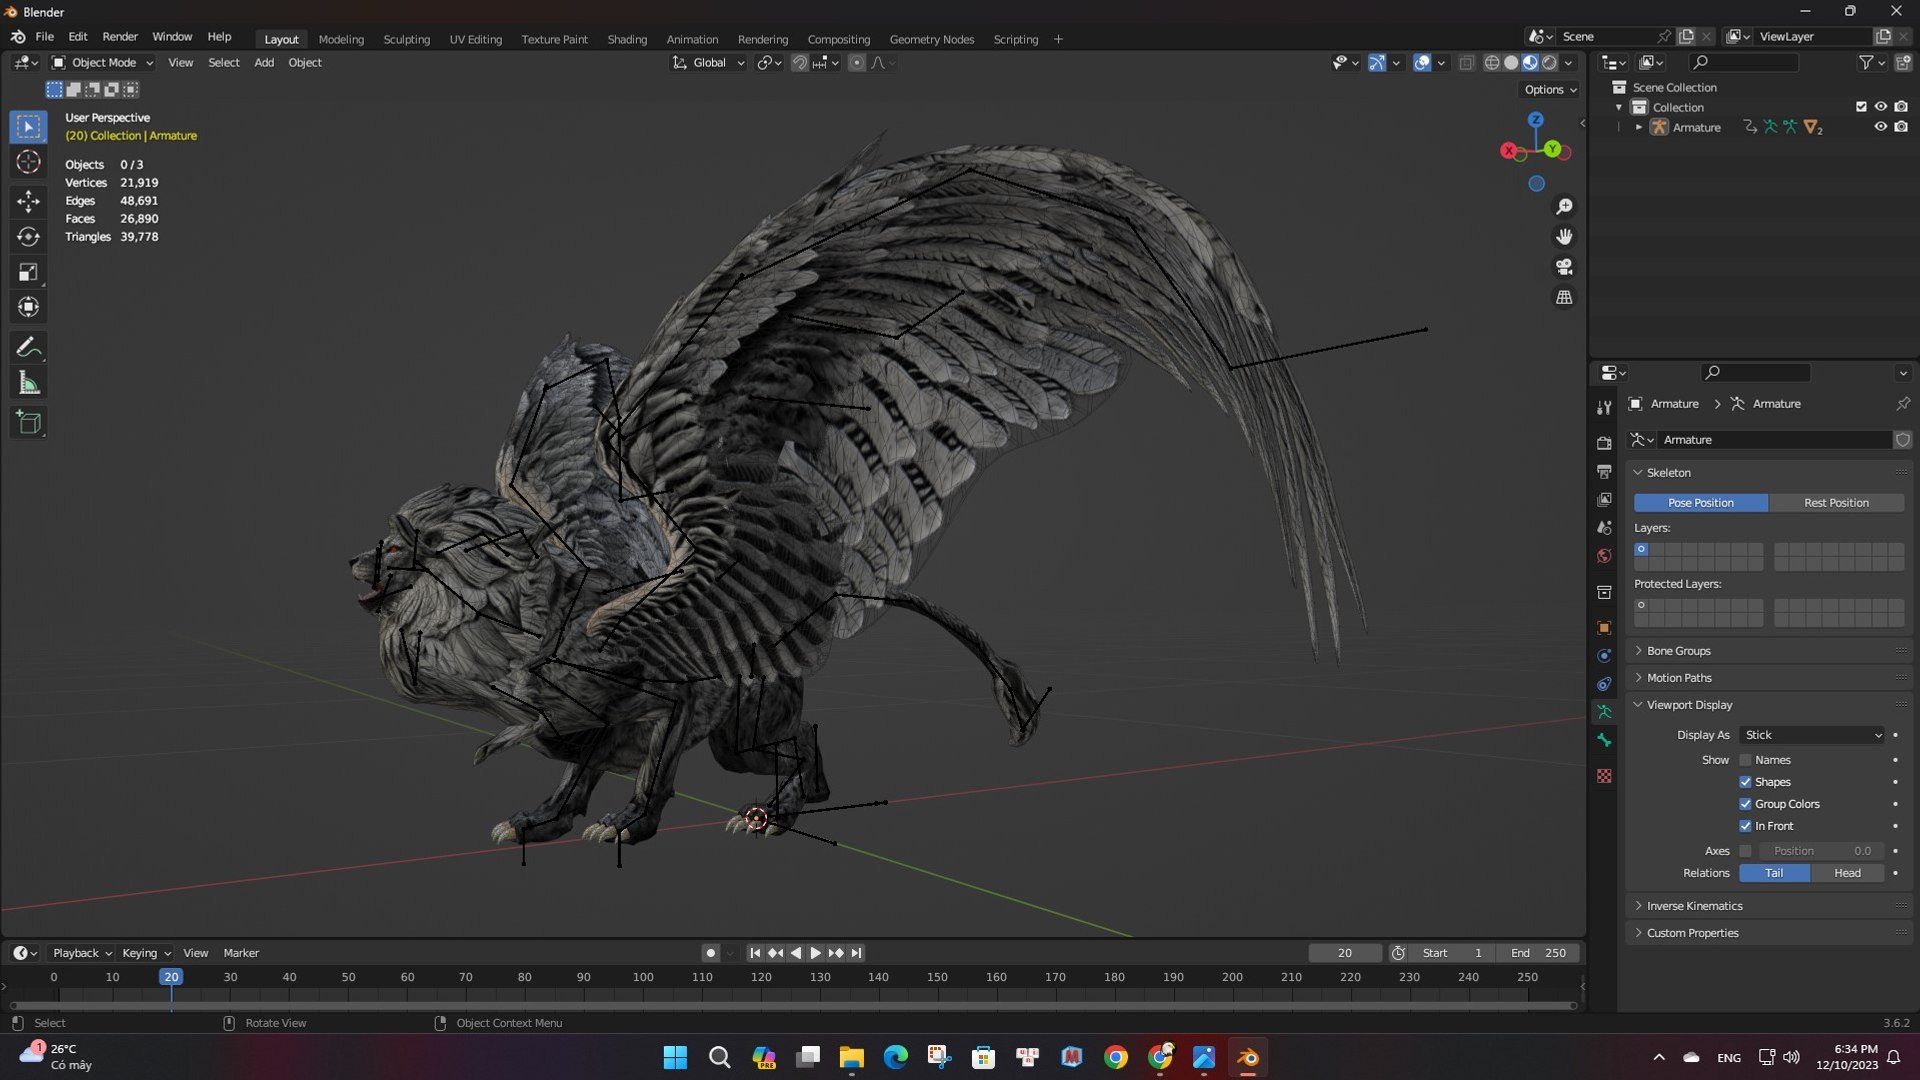The image size is (1920, 1080).
Task: Open the Display As Stick dropdown
Action: click(x=1812, y=735)
